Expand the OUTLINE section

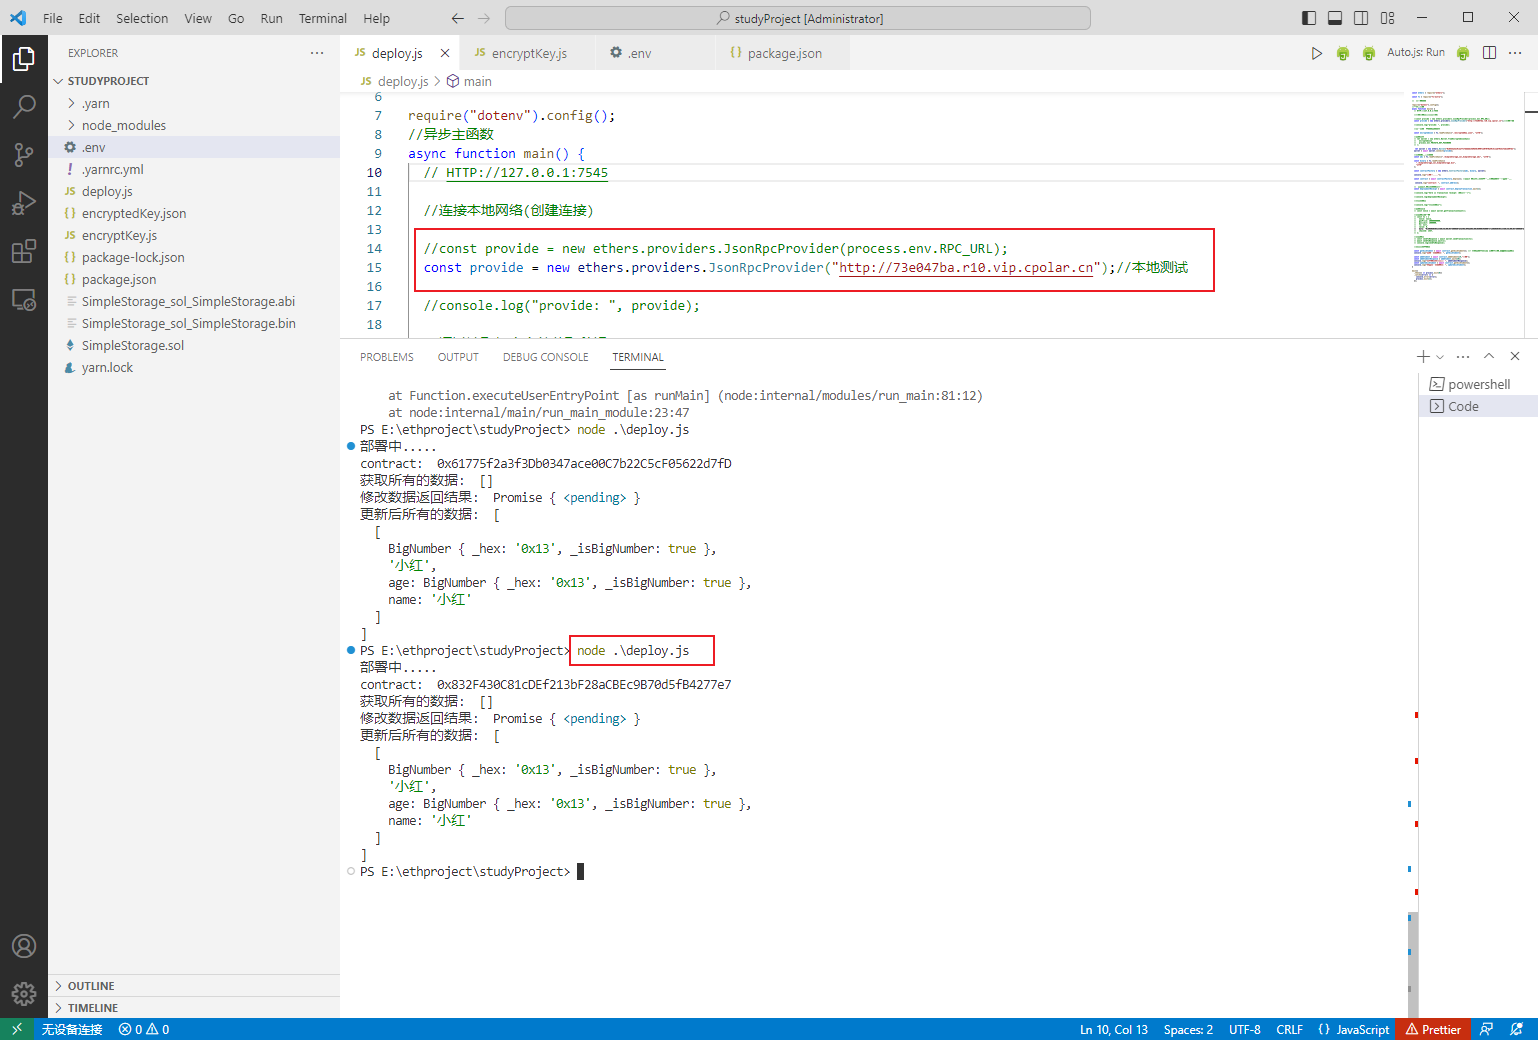(x=91, y=986)
